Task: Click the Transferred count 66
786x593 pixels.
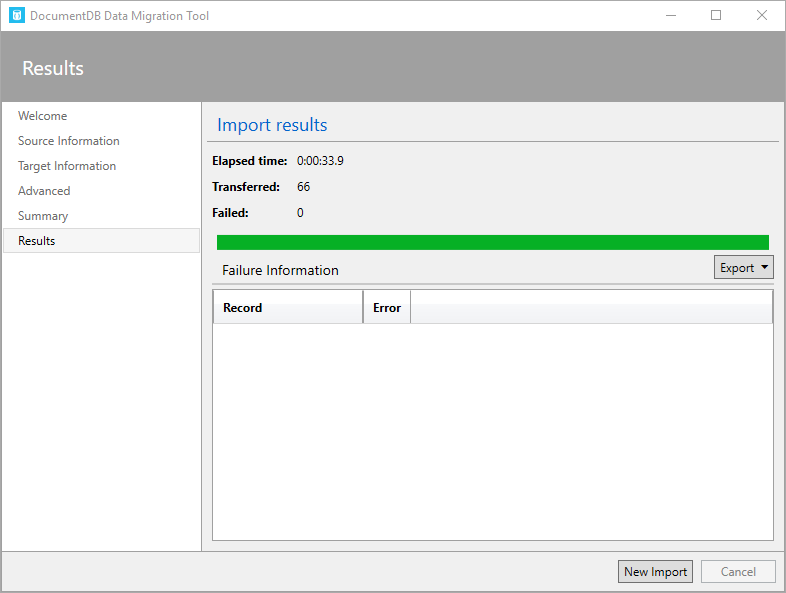Action: click(x=303, y=187)
